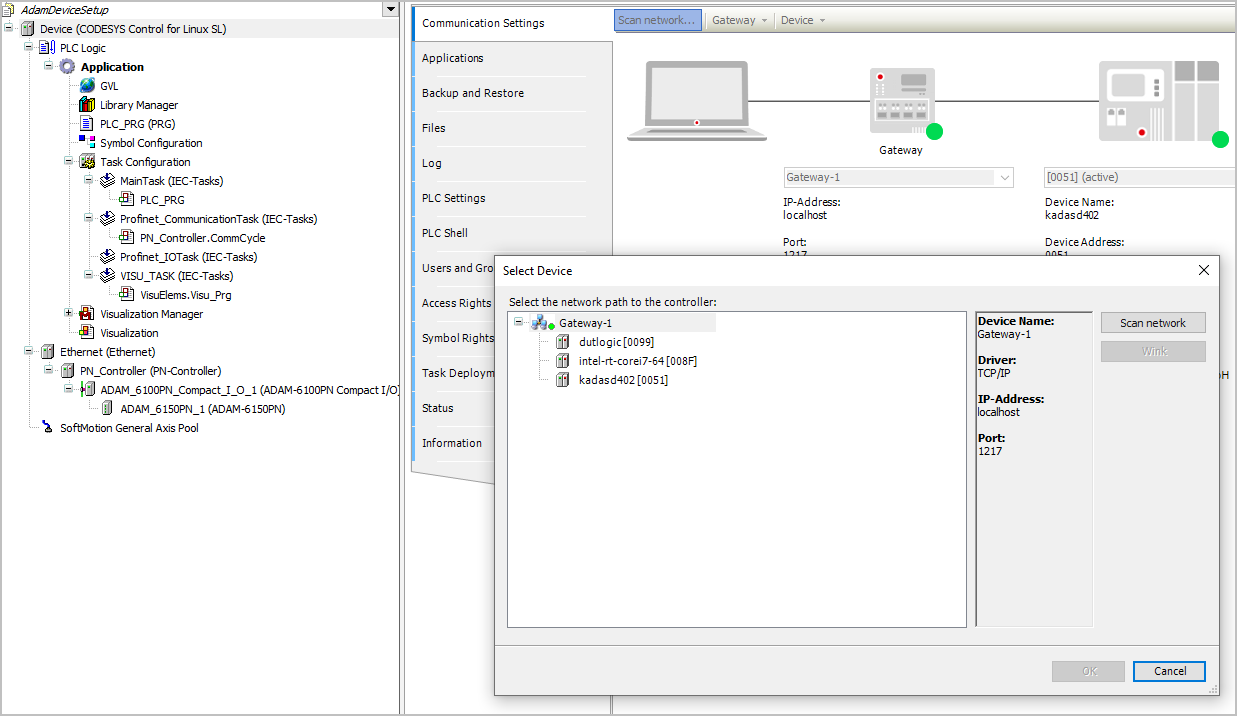Screen dimensions: 1237x716
Task: Select the Symbol Configuration icon
Action: point(87,143)
